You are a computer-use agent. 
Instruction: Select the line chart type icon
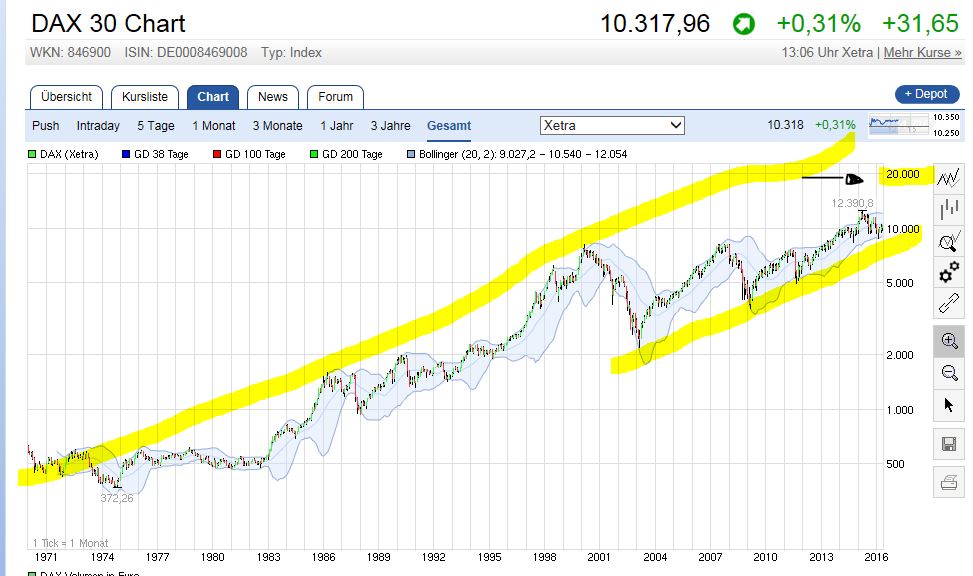[x=949, y=179]
